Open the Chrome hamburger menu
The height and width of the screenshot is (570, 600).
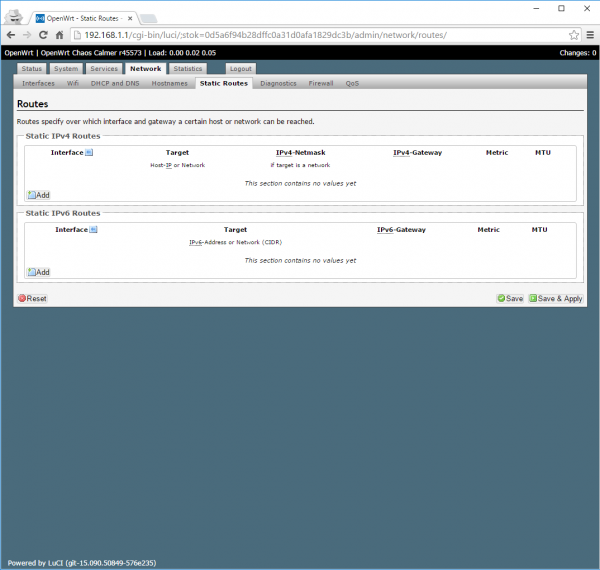point(590,35)
